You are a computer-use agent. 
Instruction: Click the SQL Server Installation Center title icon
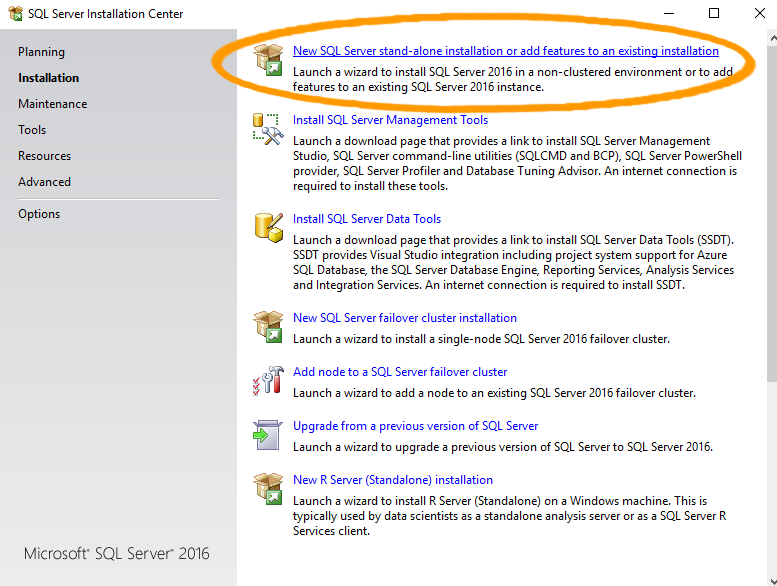coord(15,14)
